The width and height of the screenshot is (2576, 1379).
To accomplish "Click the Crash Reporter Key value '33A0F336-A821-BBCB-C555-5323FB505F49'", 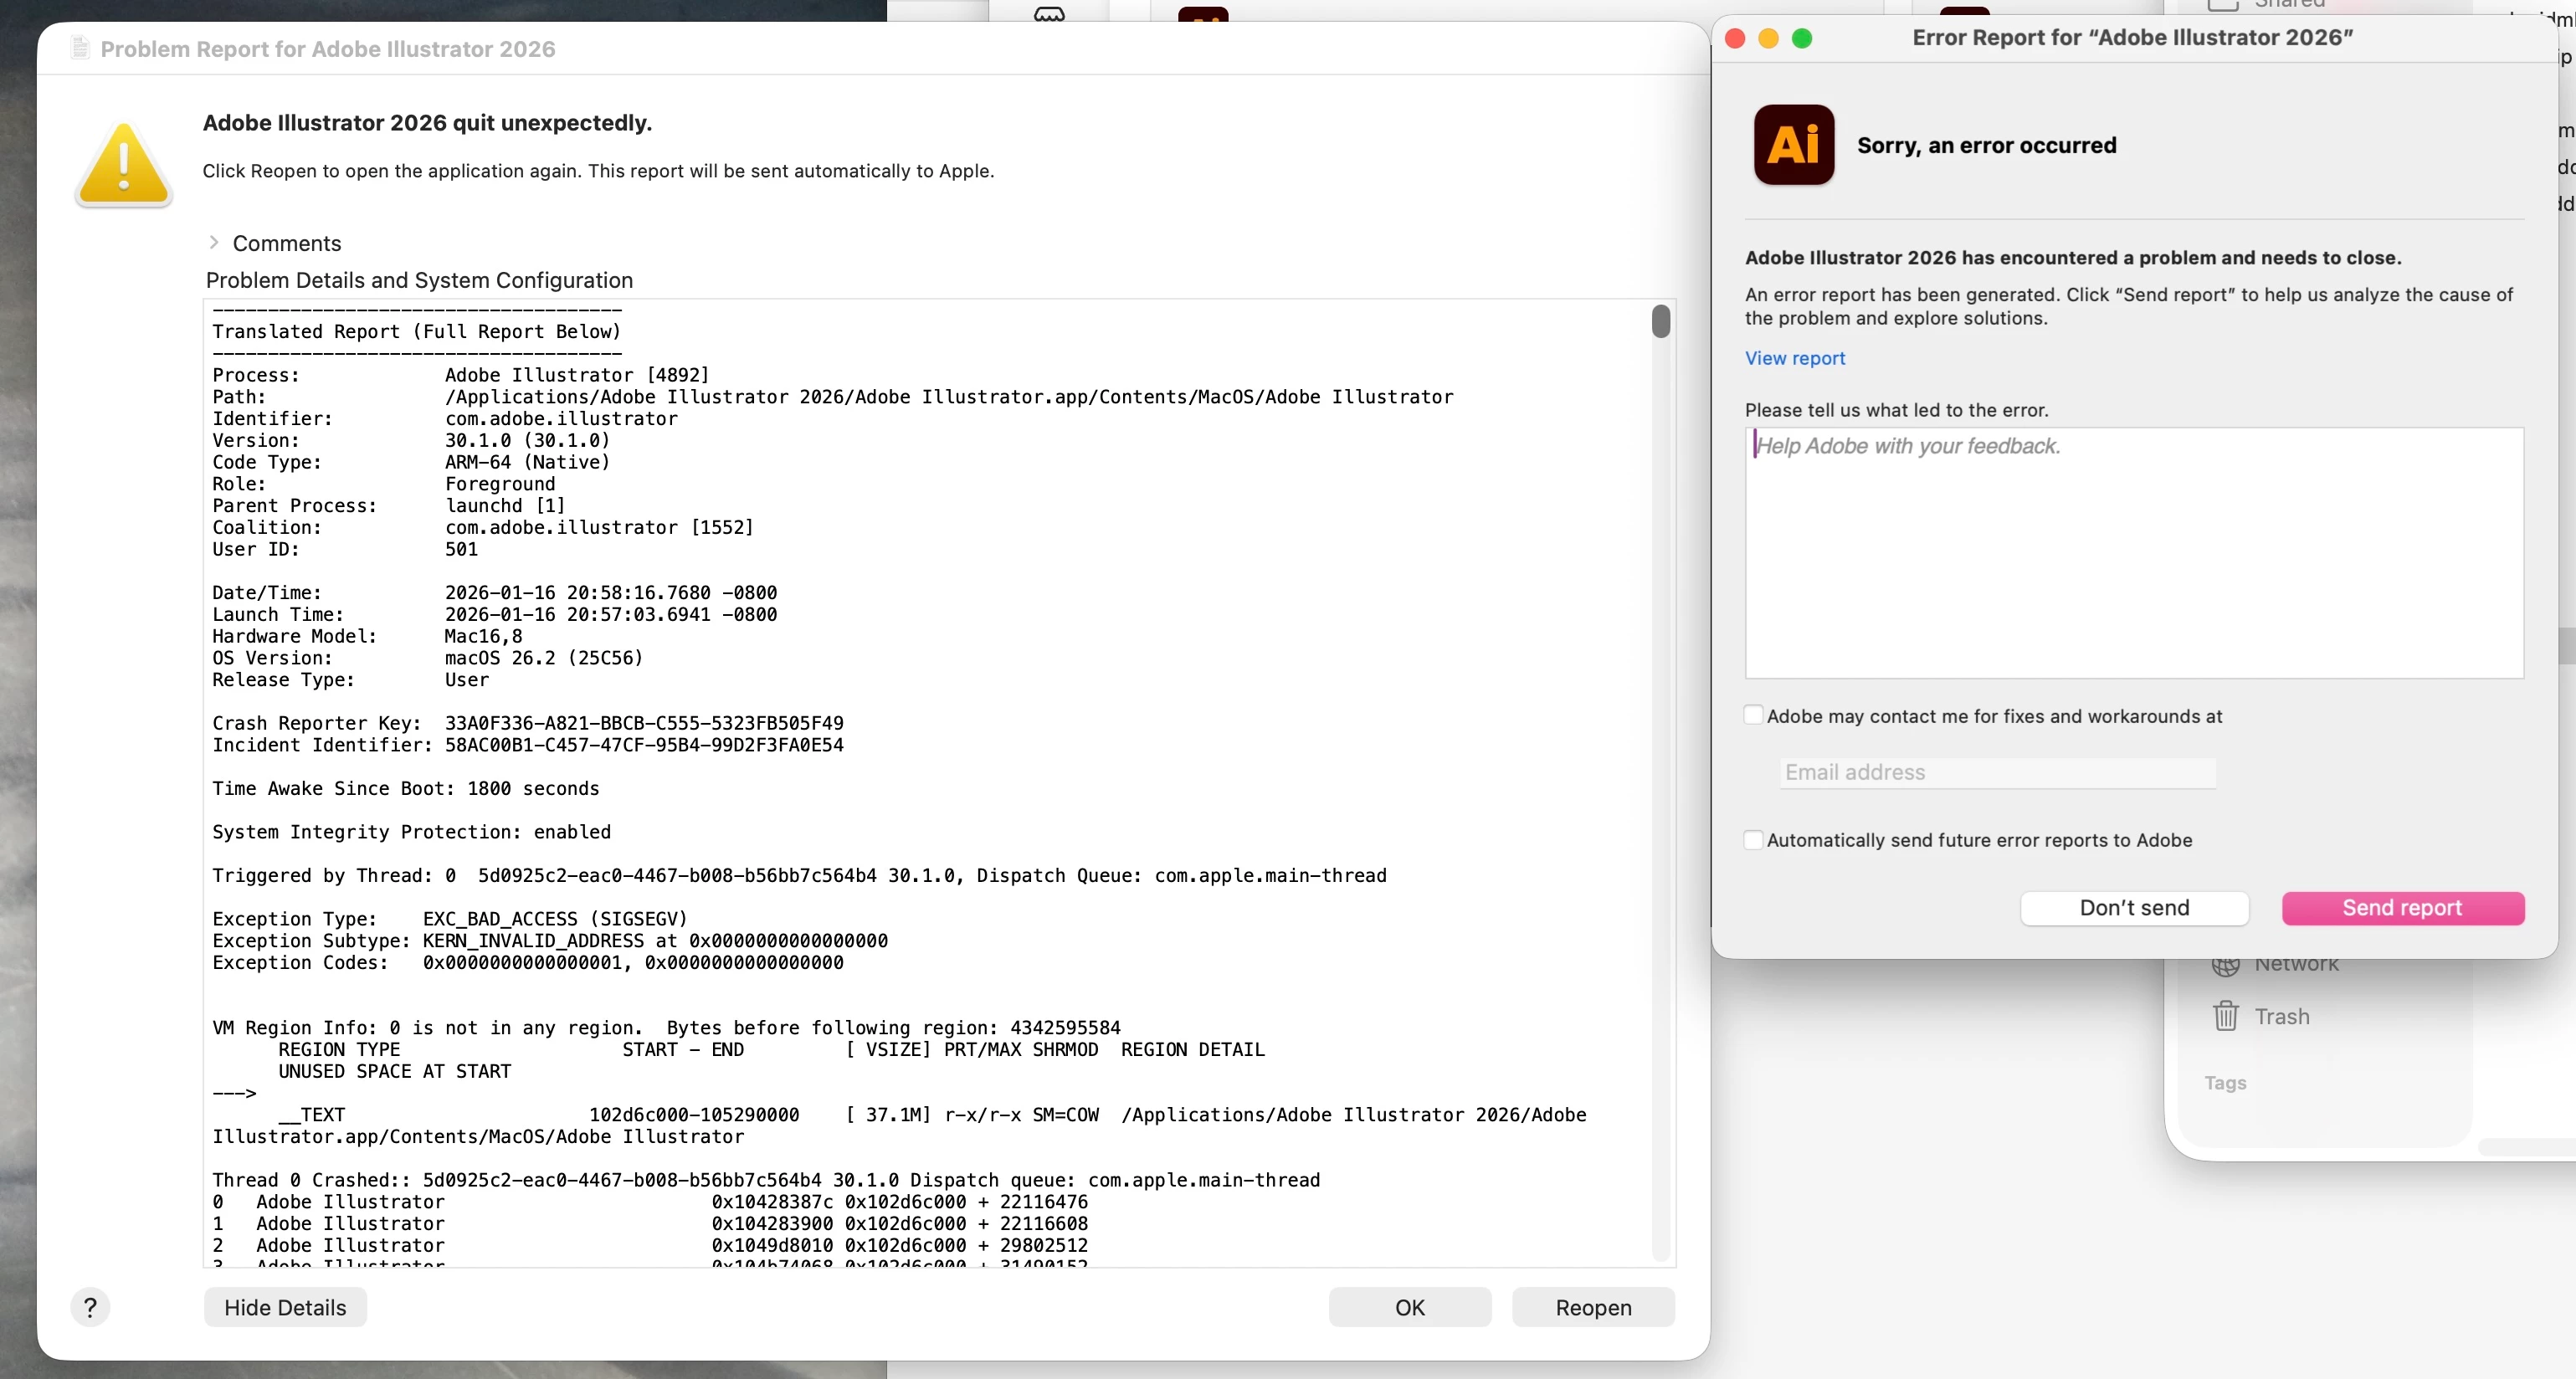I will pos(644,723).
